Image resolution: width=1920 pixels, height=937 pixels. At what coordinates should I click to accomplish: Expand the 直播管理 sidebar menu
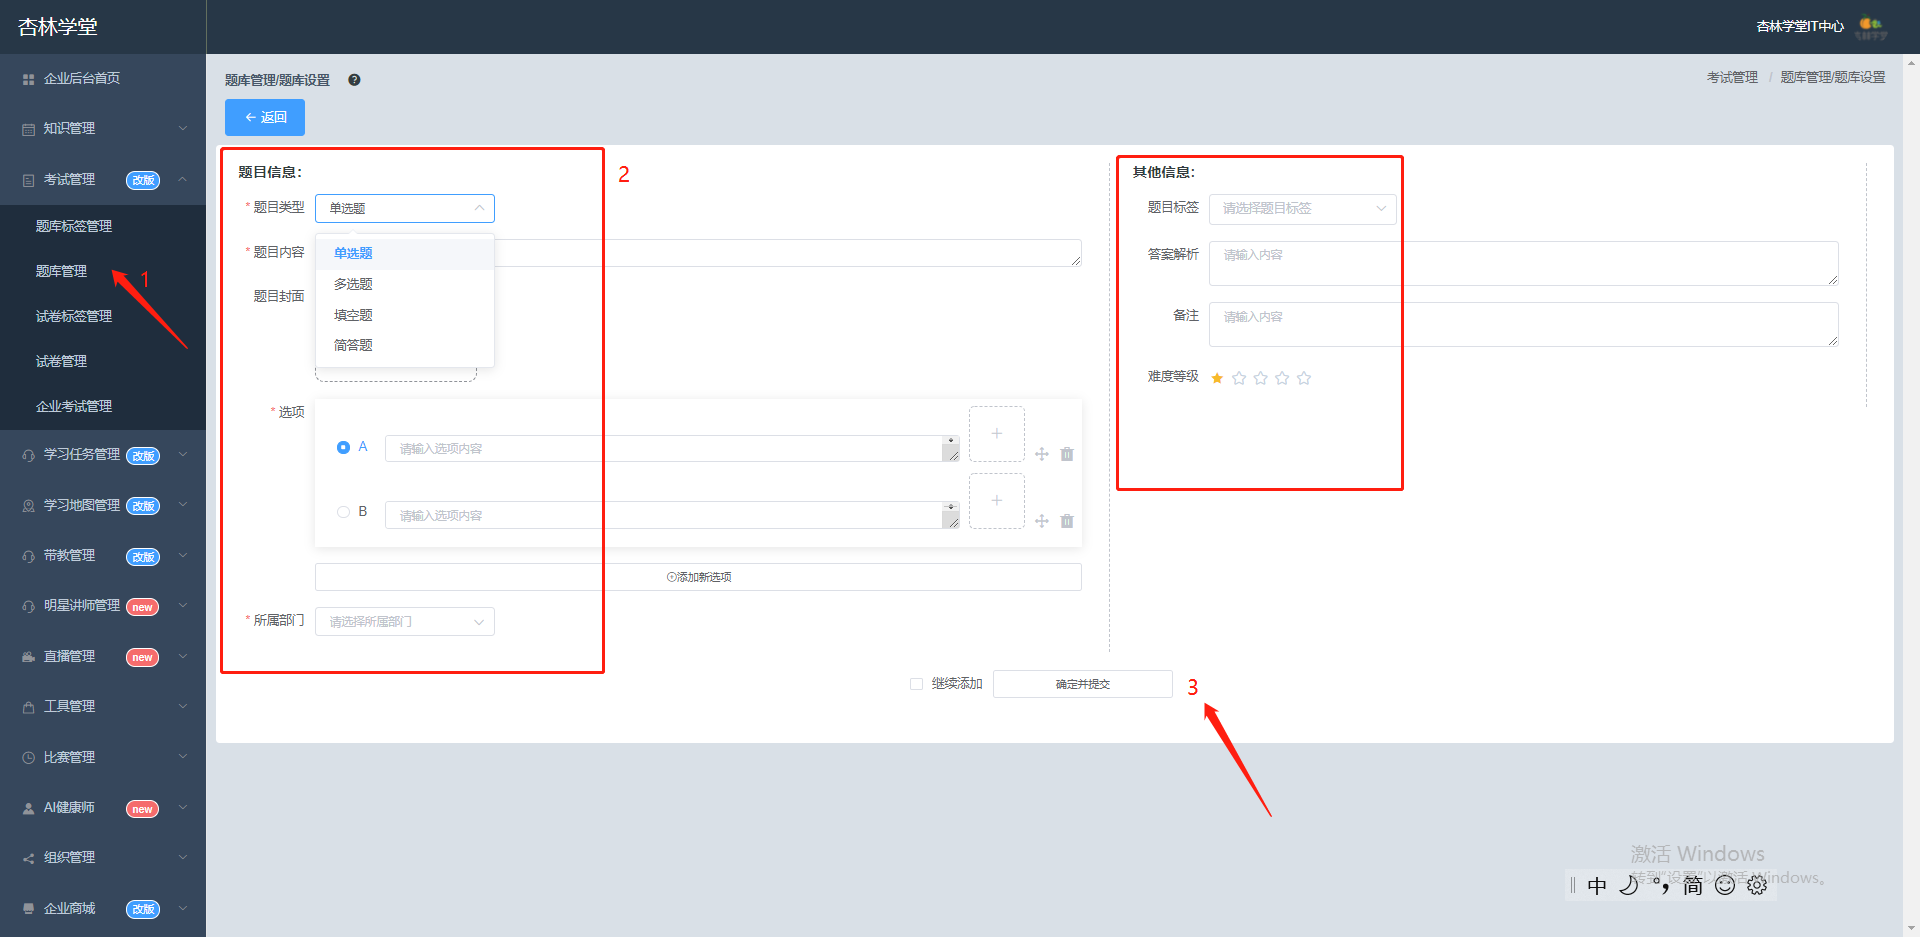click(103, 657)
